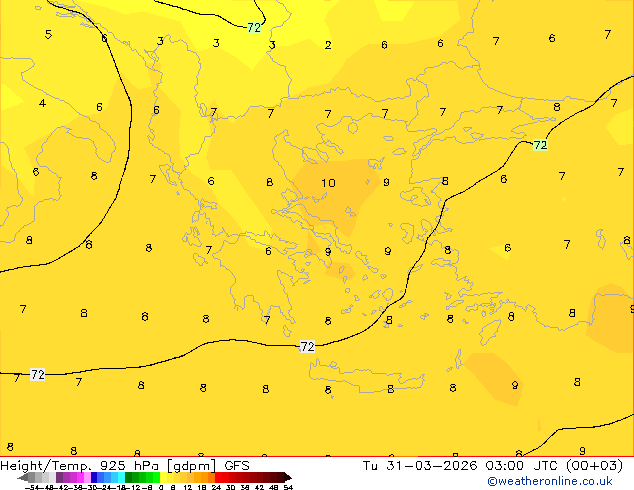
Task: Click the legend tick label 12
Action: coord(188,488)
